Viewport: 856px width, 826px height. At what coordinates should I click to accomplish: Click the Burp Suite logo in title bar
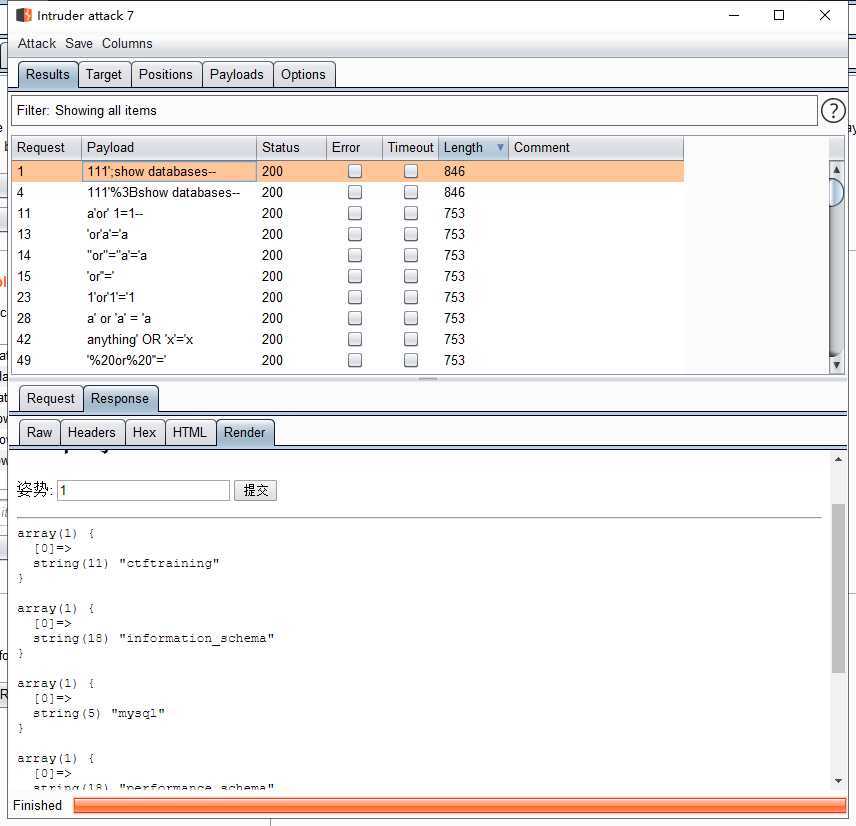[x=24, y=15]
